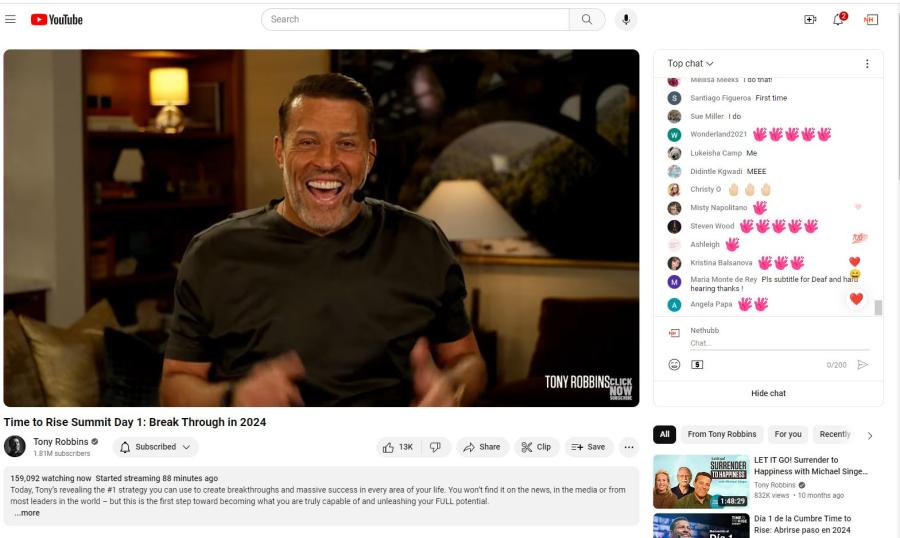Go to the YouTube home logo
Image resolution: width=900 pixels, height=538 pixels.
[57, 20]
